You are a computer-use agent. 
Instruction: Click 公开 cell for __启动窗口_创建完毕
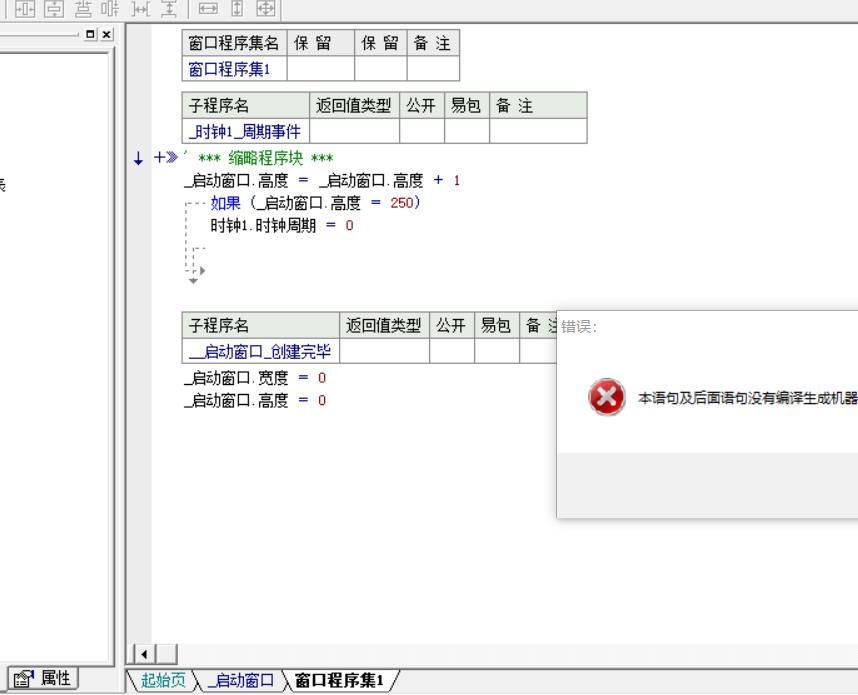pyautogui.click(x=452, y=351)
